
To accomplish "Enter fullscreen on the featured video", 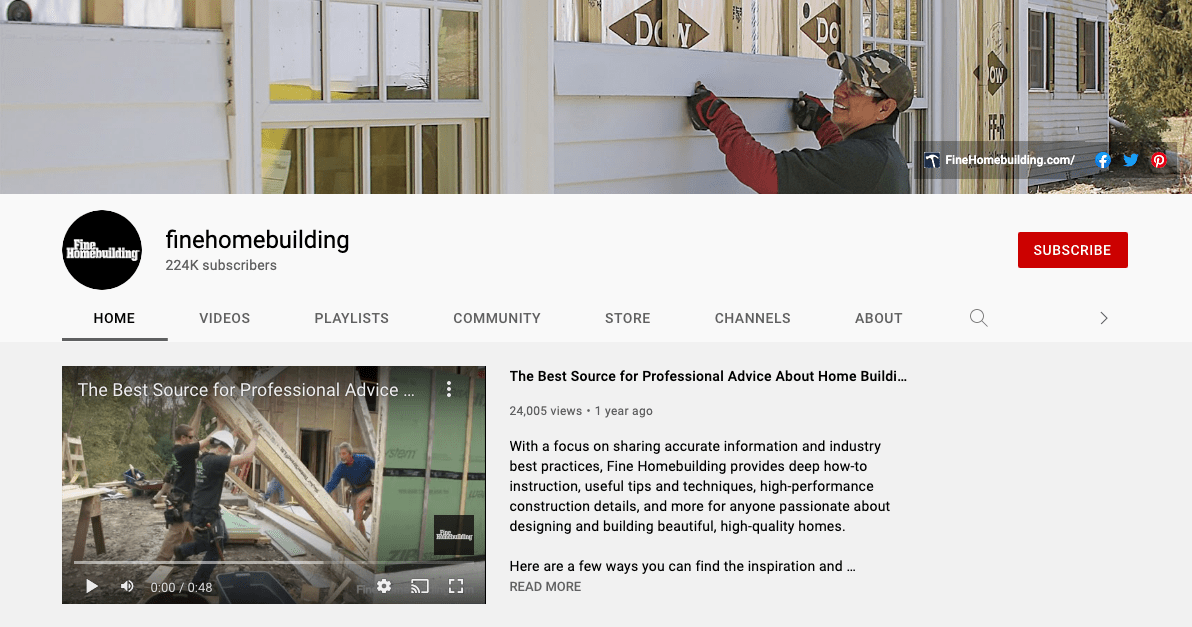I will click(x=455, y=586).
